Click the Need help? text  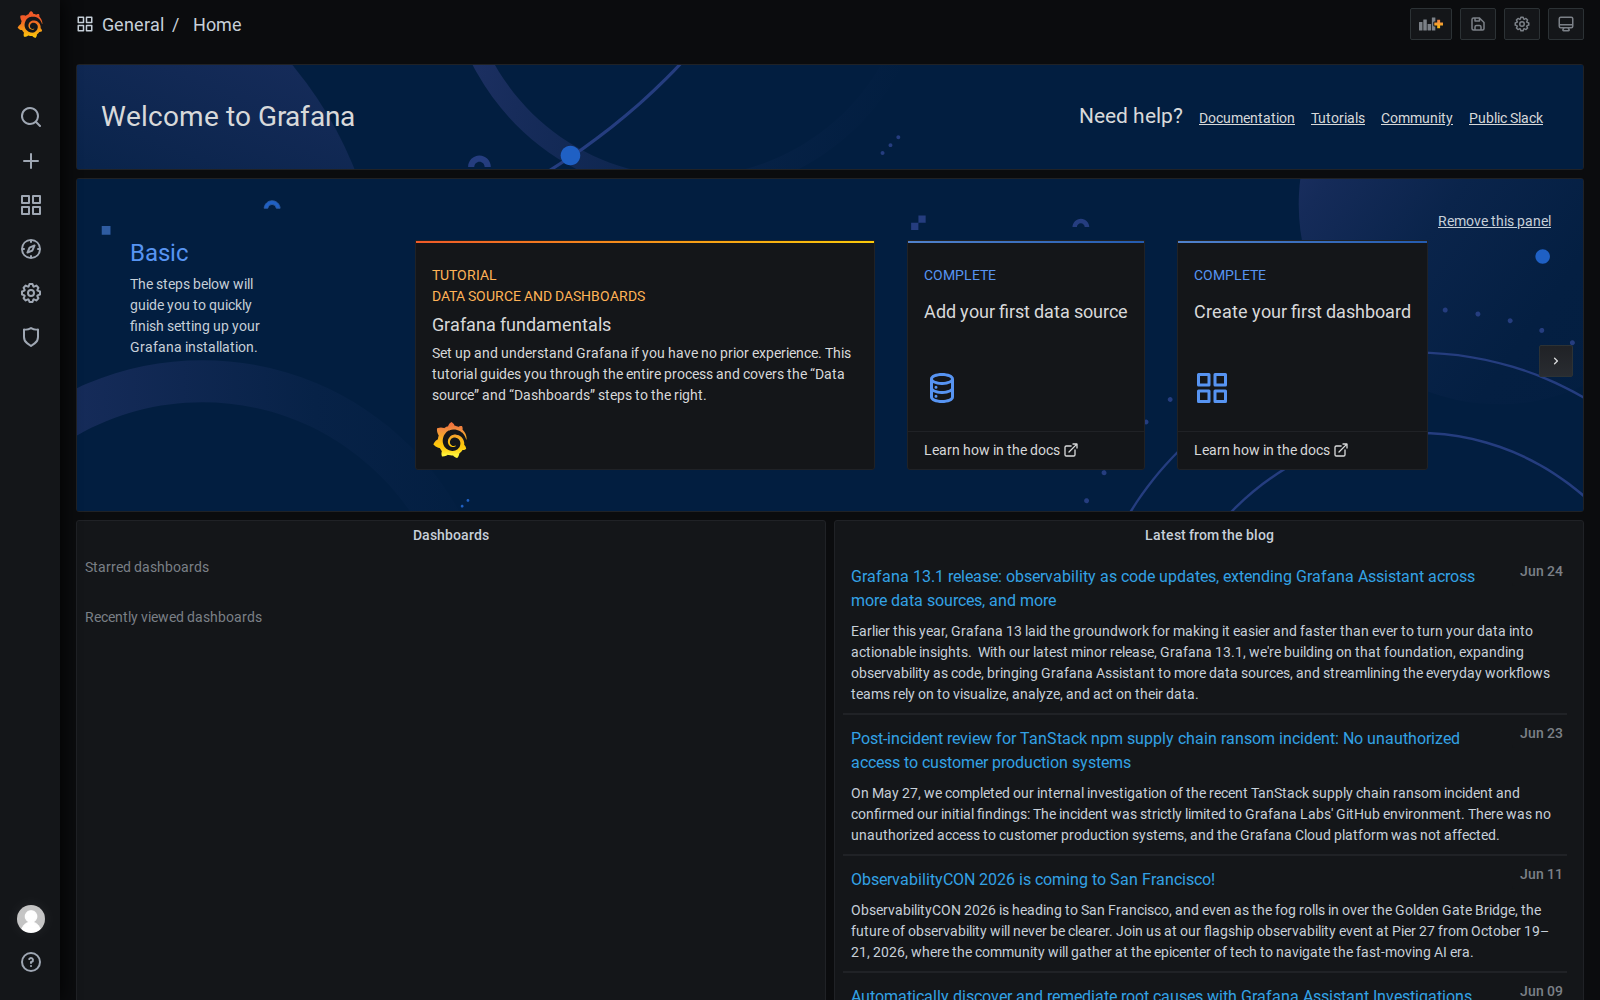pyautogui.click(x=1131, y=116)
